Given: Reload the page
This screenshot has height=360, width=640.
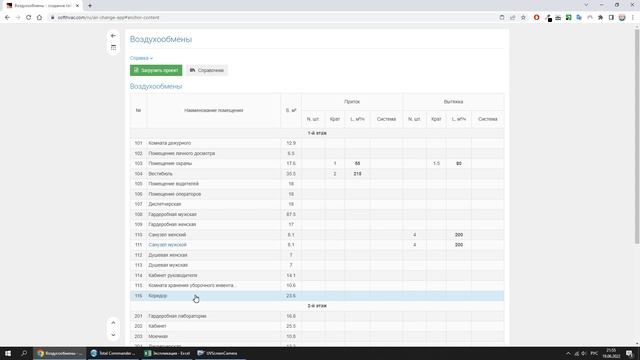Looking at the screenshot, I should 29,18.
